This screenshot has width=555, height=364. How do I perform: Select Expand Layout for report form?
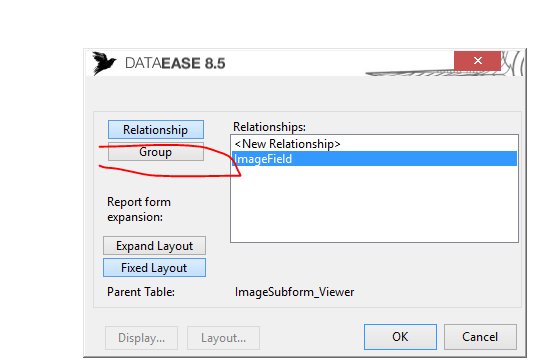point(154,246)
